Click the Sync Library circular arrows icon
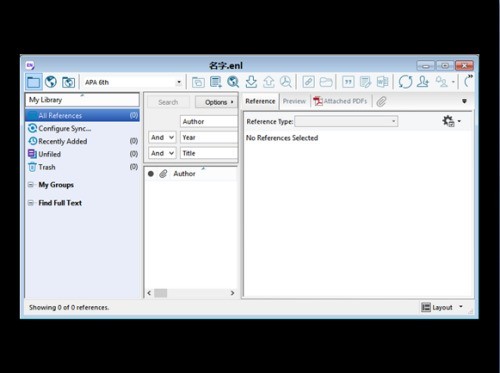500x373 pixels. (x=405, y=82)
